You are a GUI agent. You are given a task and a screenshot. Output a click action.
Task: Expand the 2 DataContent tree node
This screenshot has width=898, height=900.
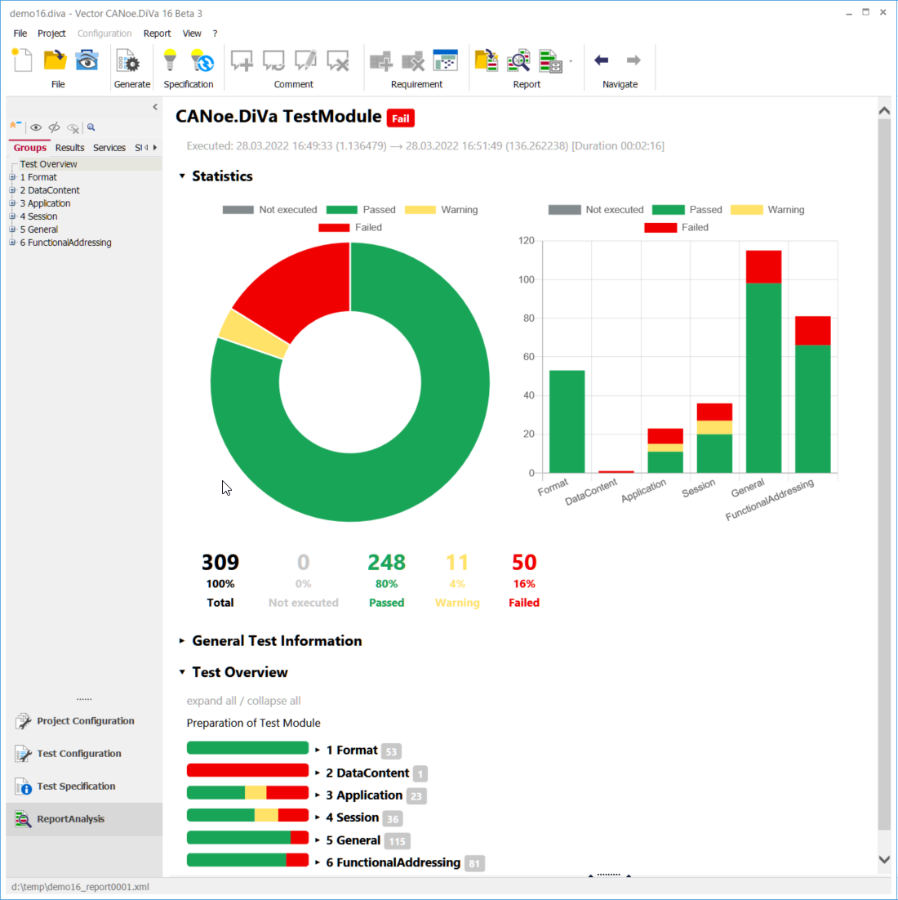click(x=12, y=190)
